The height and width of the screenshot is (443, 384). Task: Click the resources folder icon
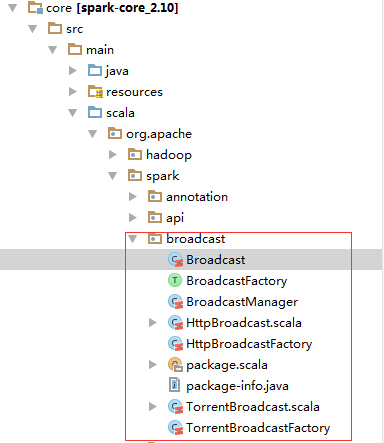(95, 92)
